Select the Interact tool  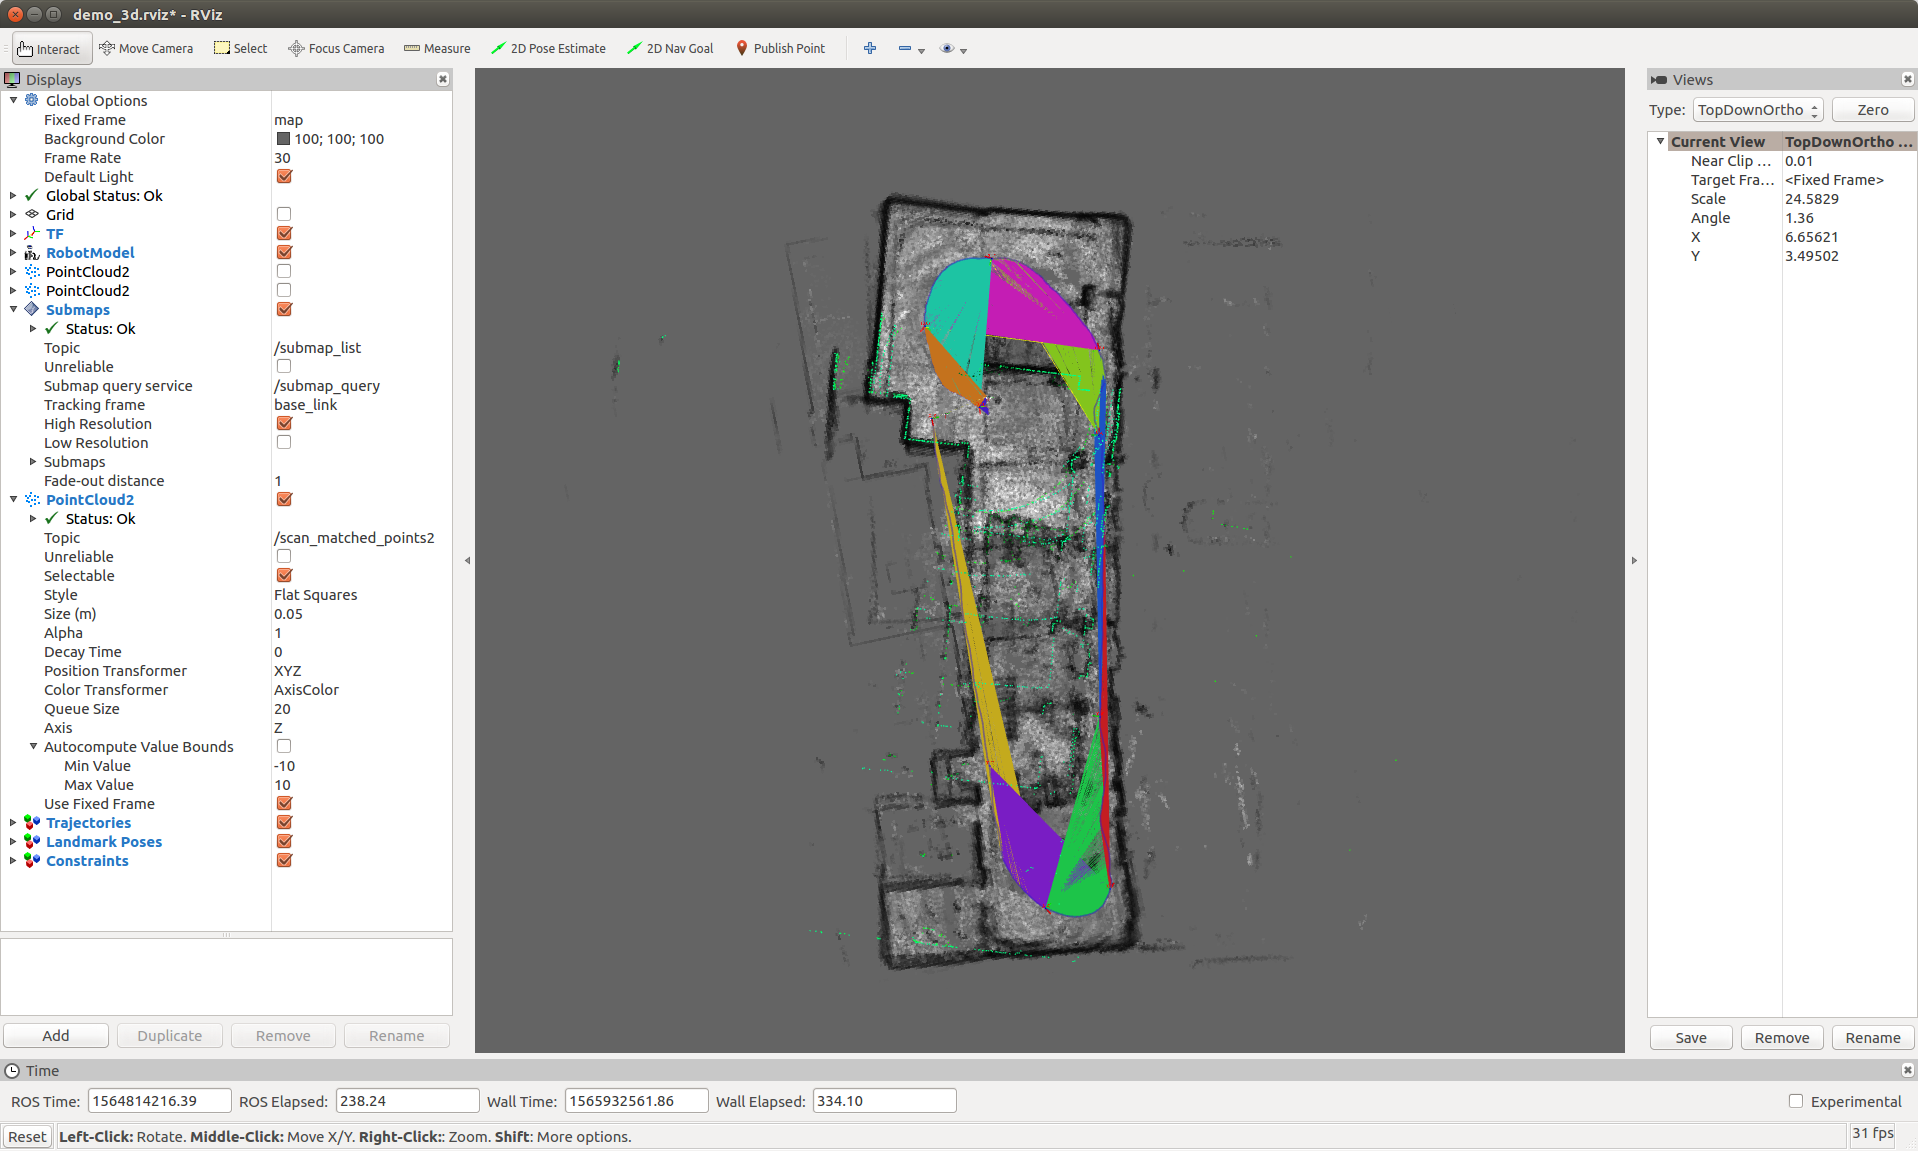click(x=50, y=48)
